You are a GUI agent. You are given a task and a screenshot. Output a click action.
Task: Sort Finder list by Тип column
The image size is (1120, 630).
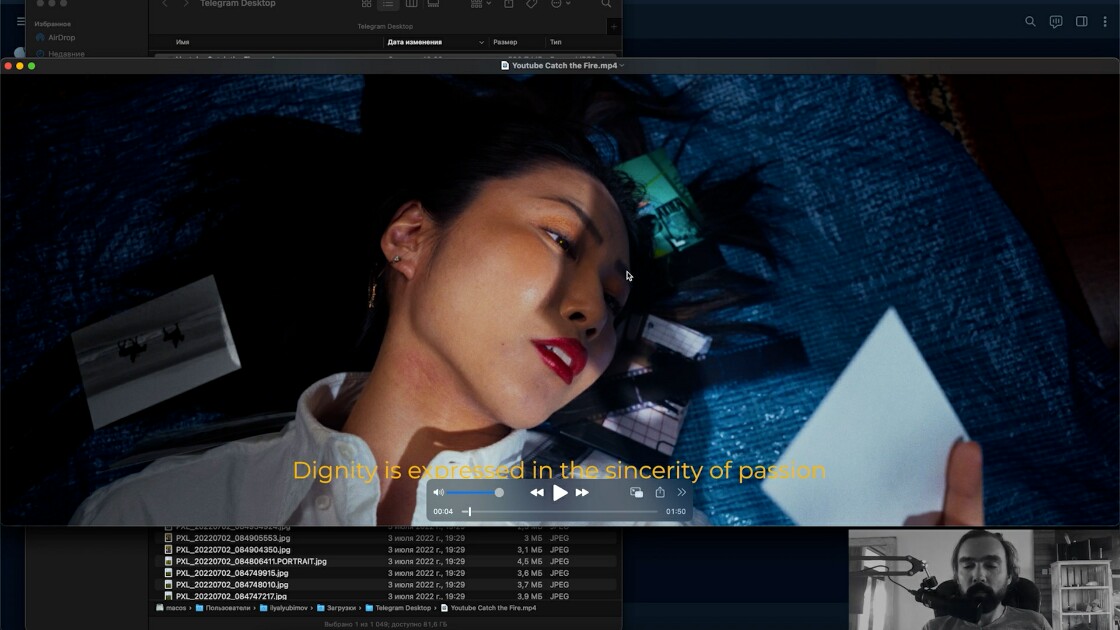tap(555, 42)
